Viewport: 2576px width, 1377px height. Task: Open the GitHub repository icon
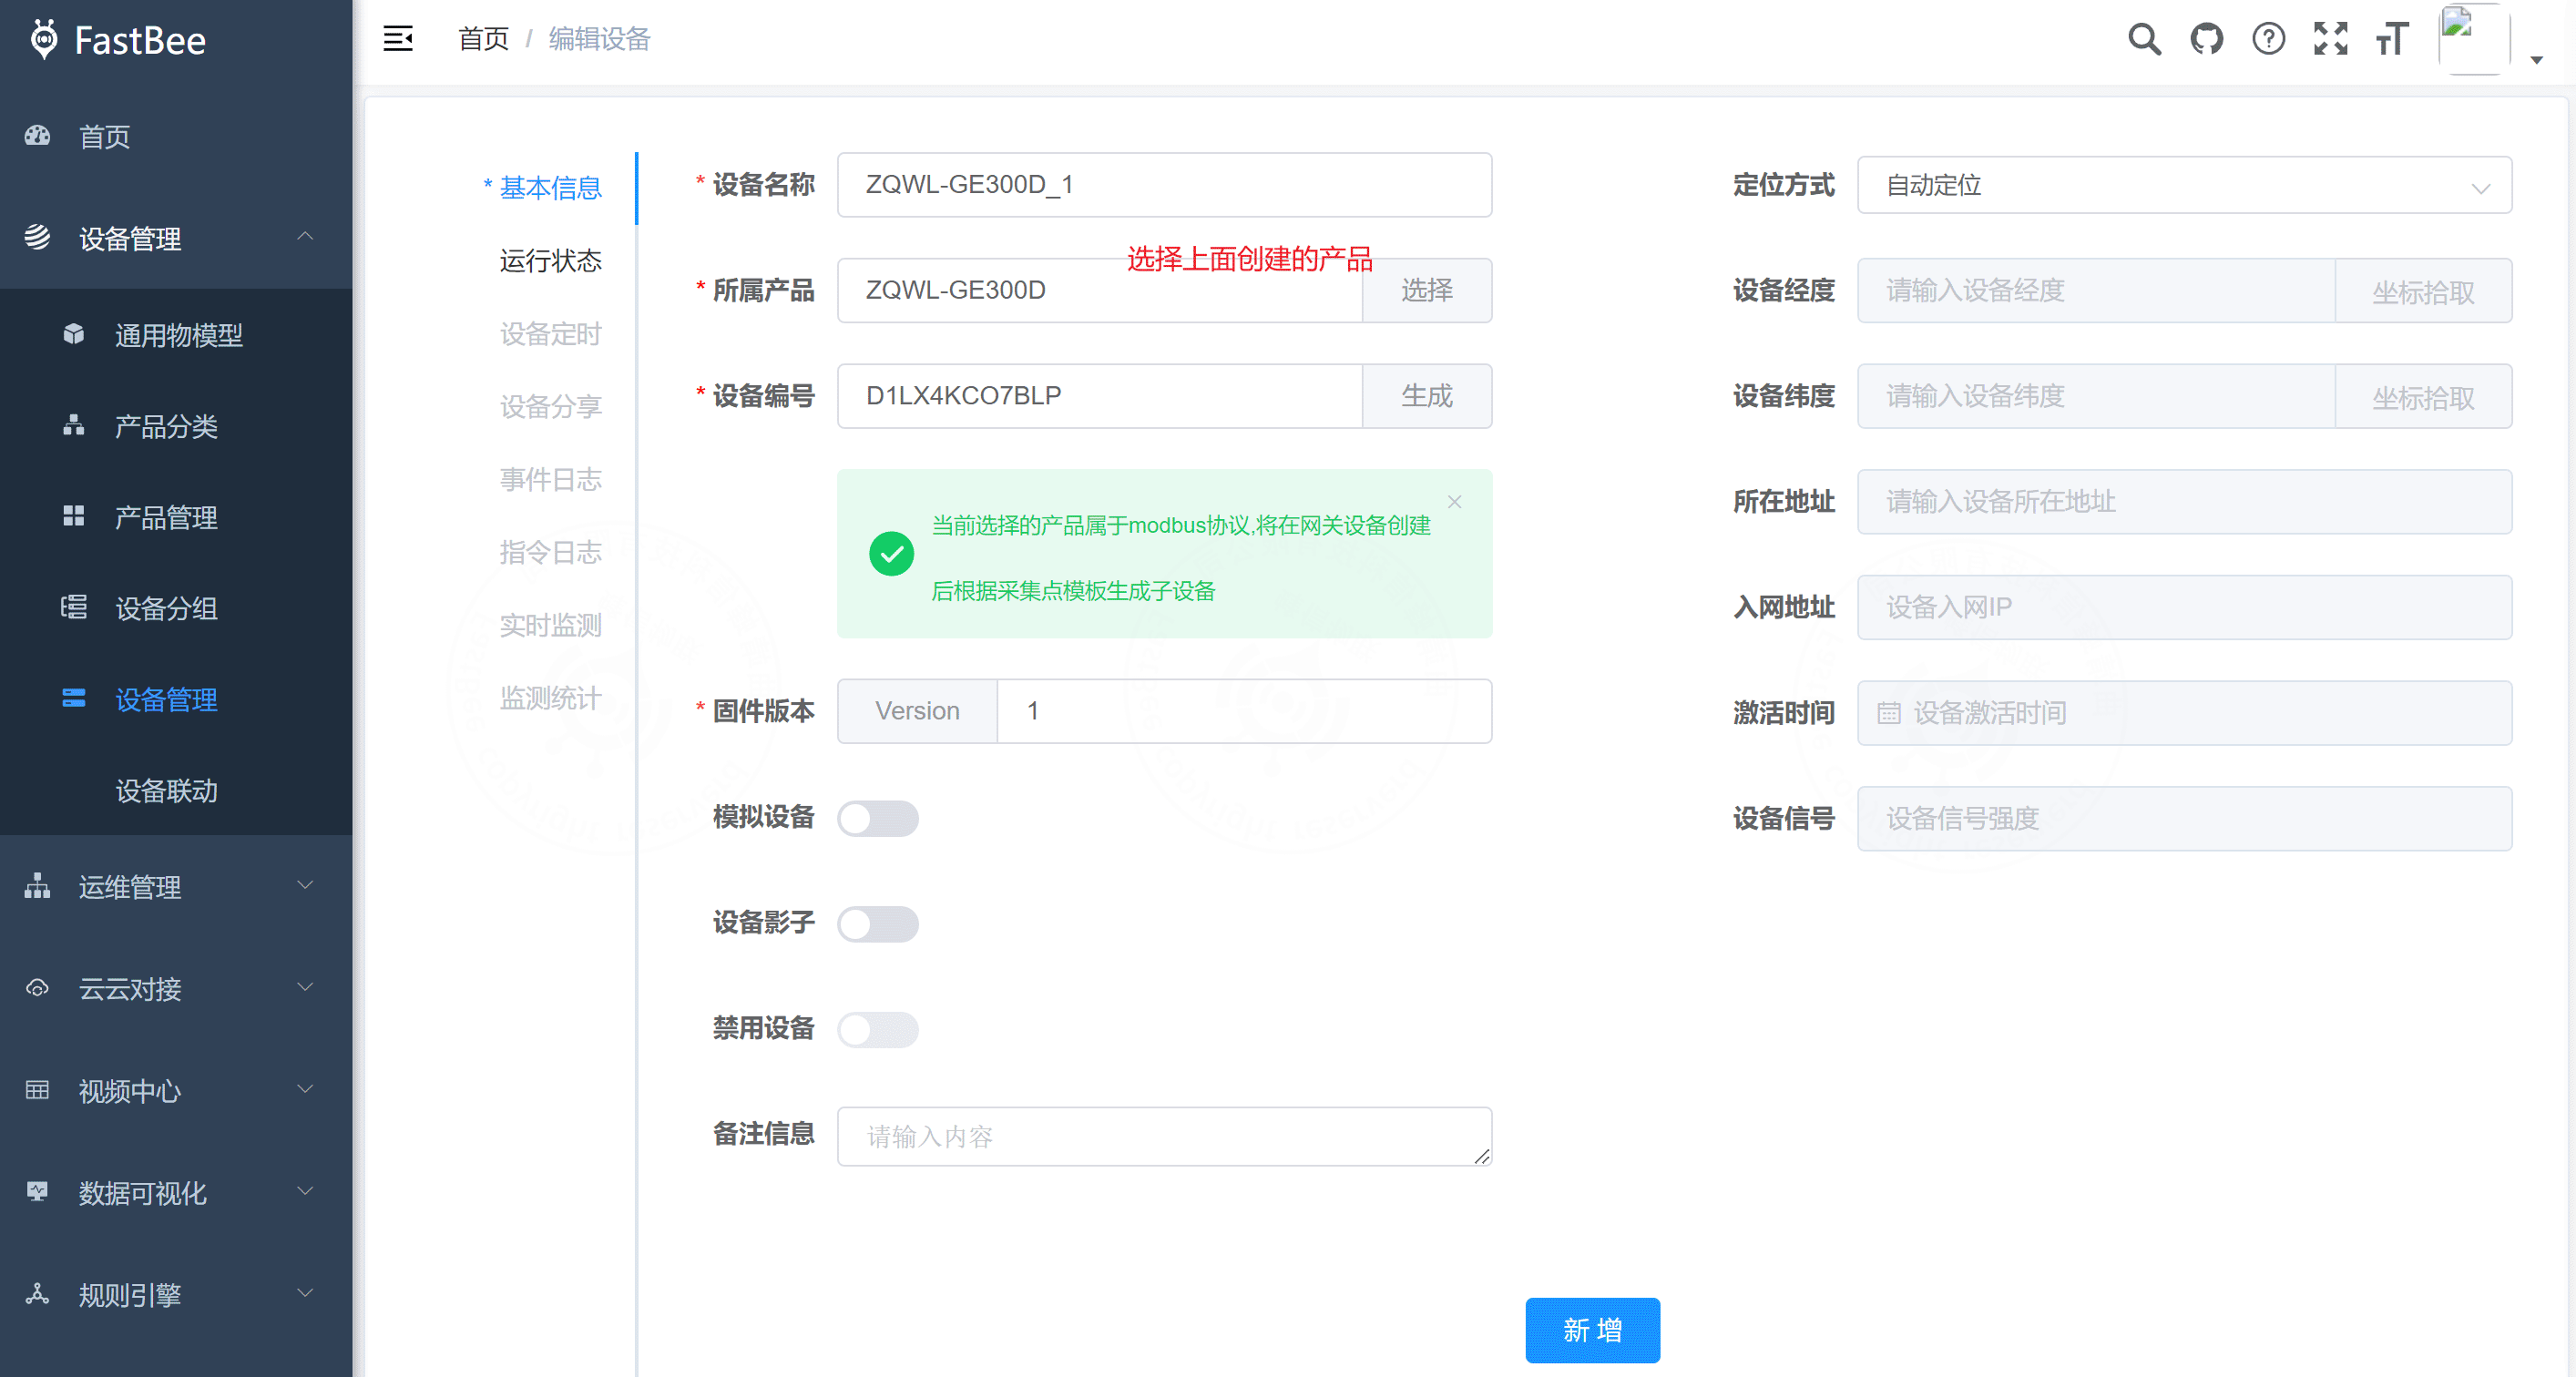[2206, 39]
